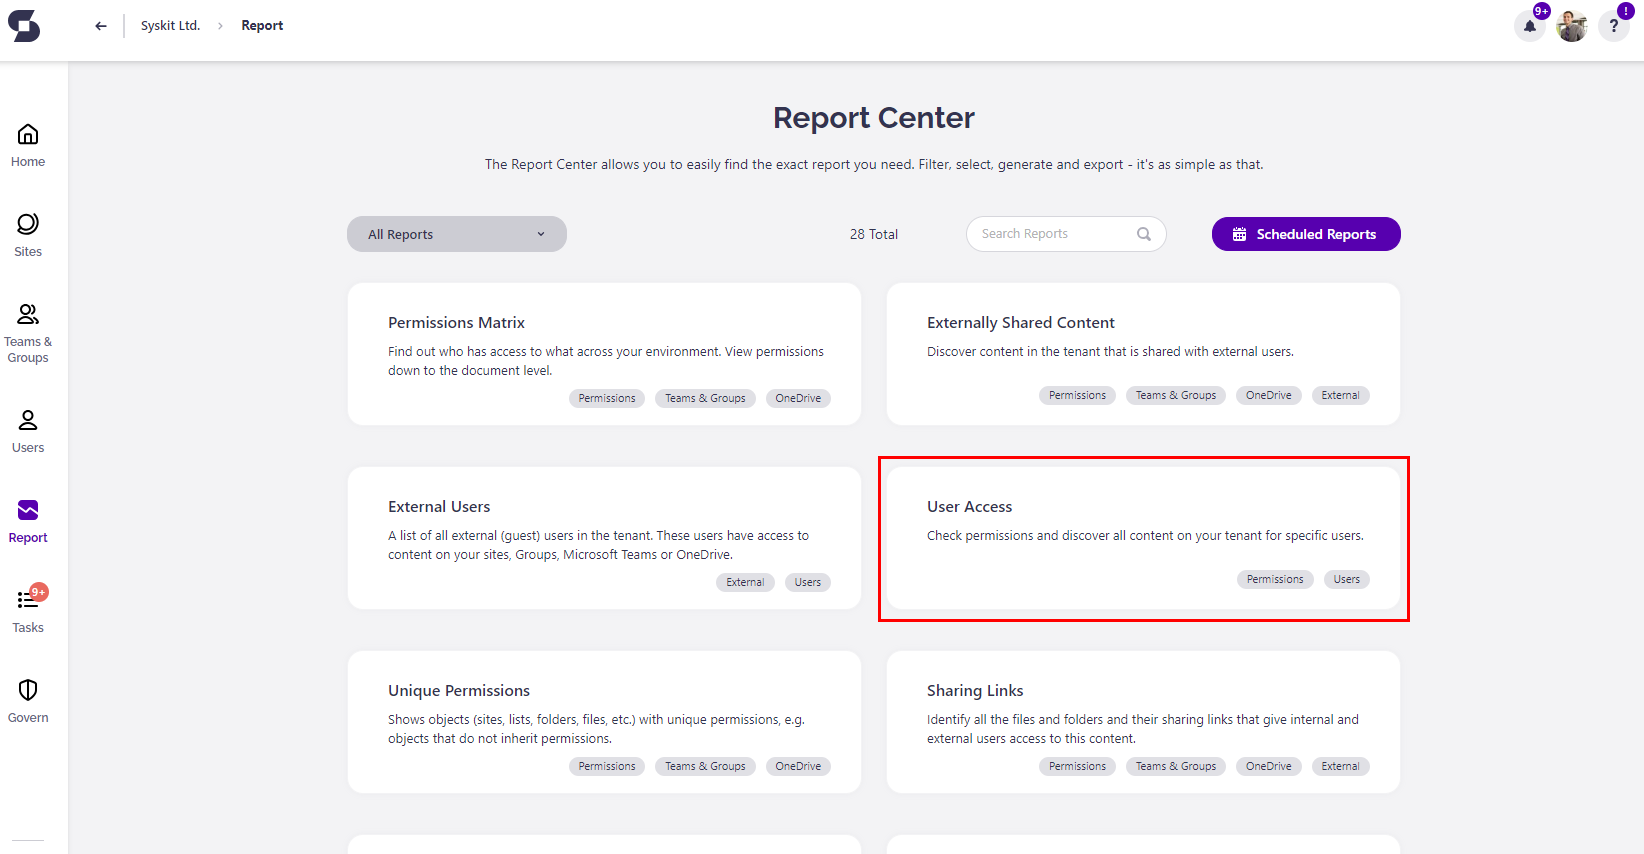Viewport: 1644px width, 854px height.
Task: Open Scheduled Reports
Action: tap(1306, 234)
